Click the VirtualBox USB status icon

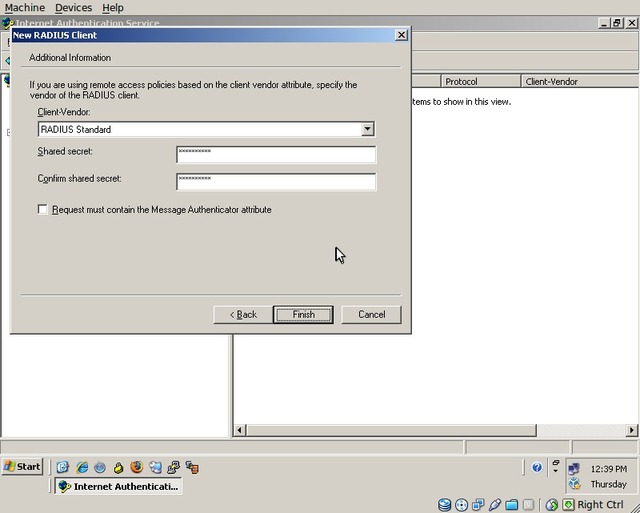[x=495, y=505]
